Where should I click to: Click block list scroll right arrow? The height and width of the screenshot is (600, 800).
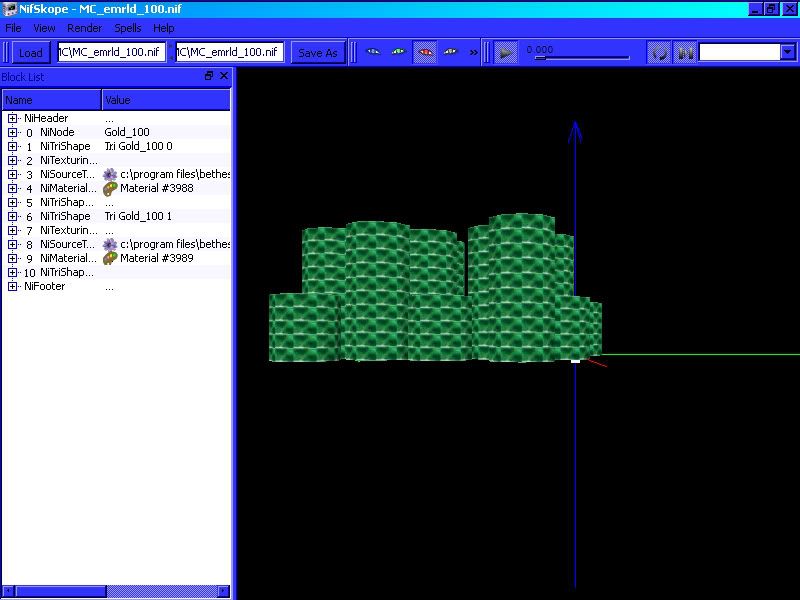coord(223,591)
